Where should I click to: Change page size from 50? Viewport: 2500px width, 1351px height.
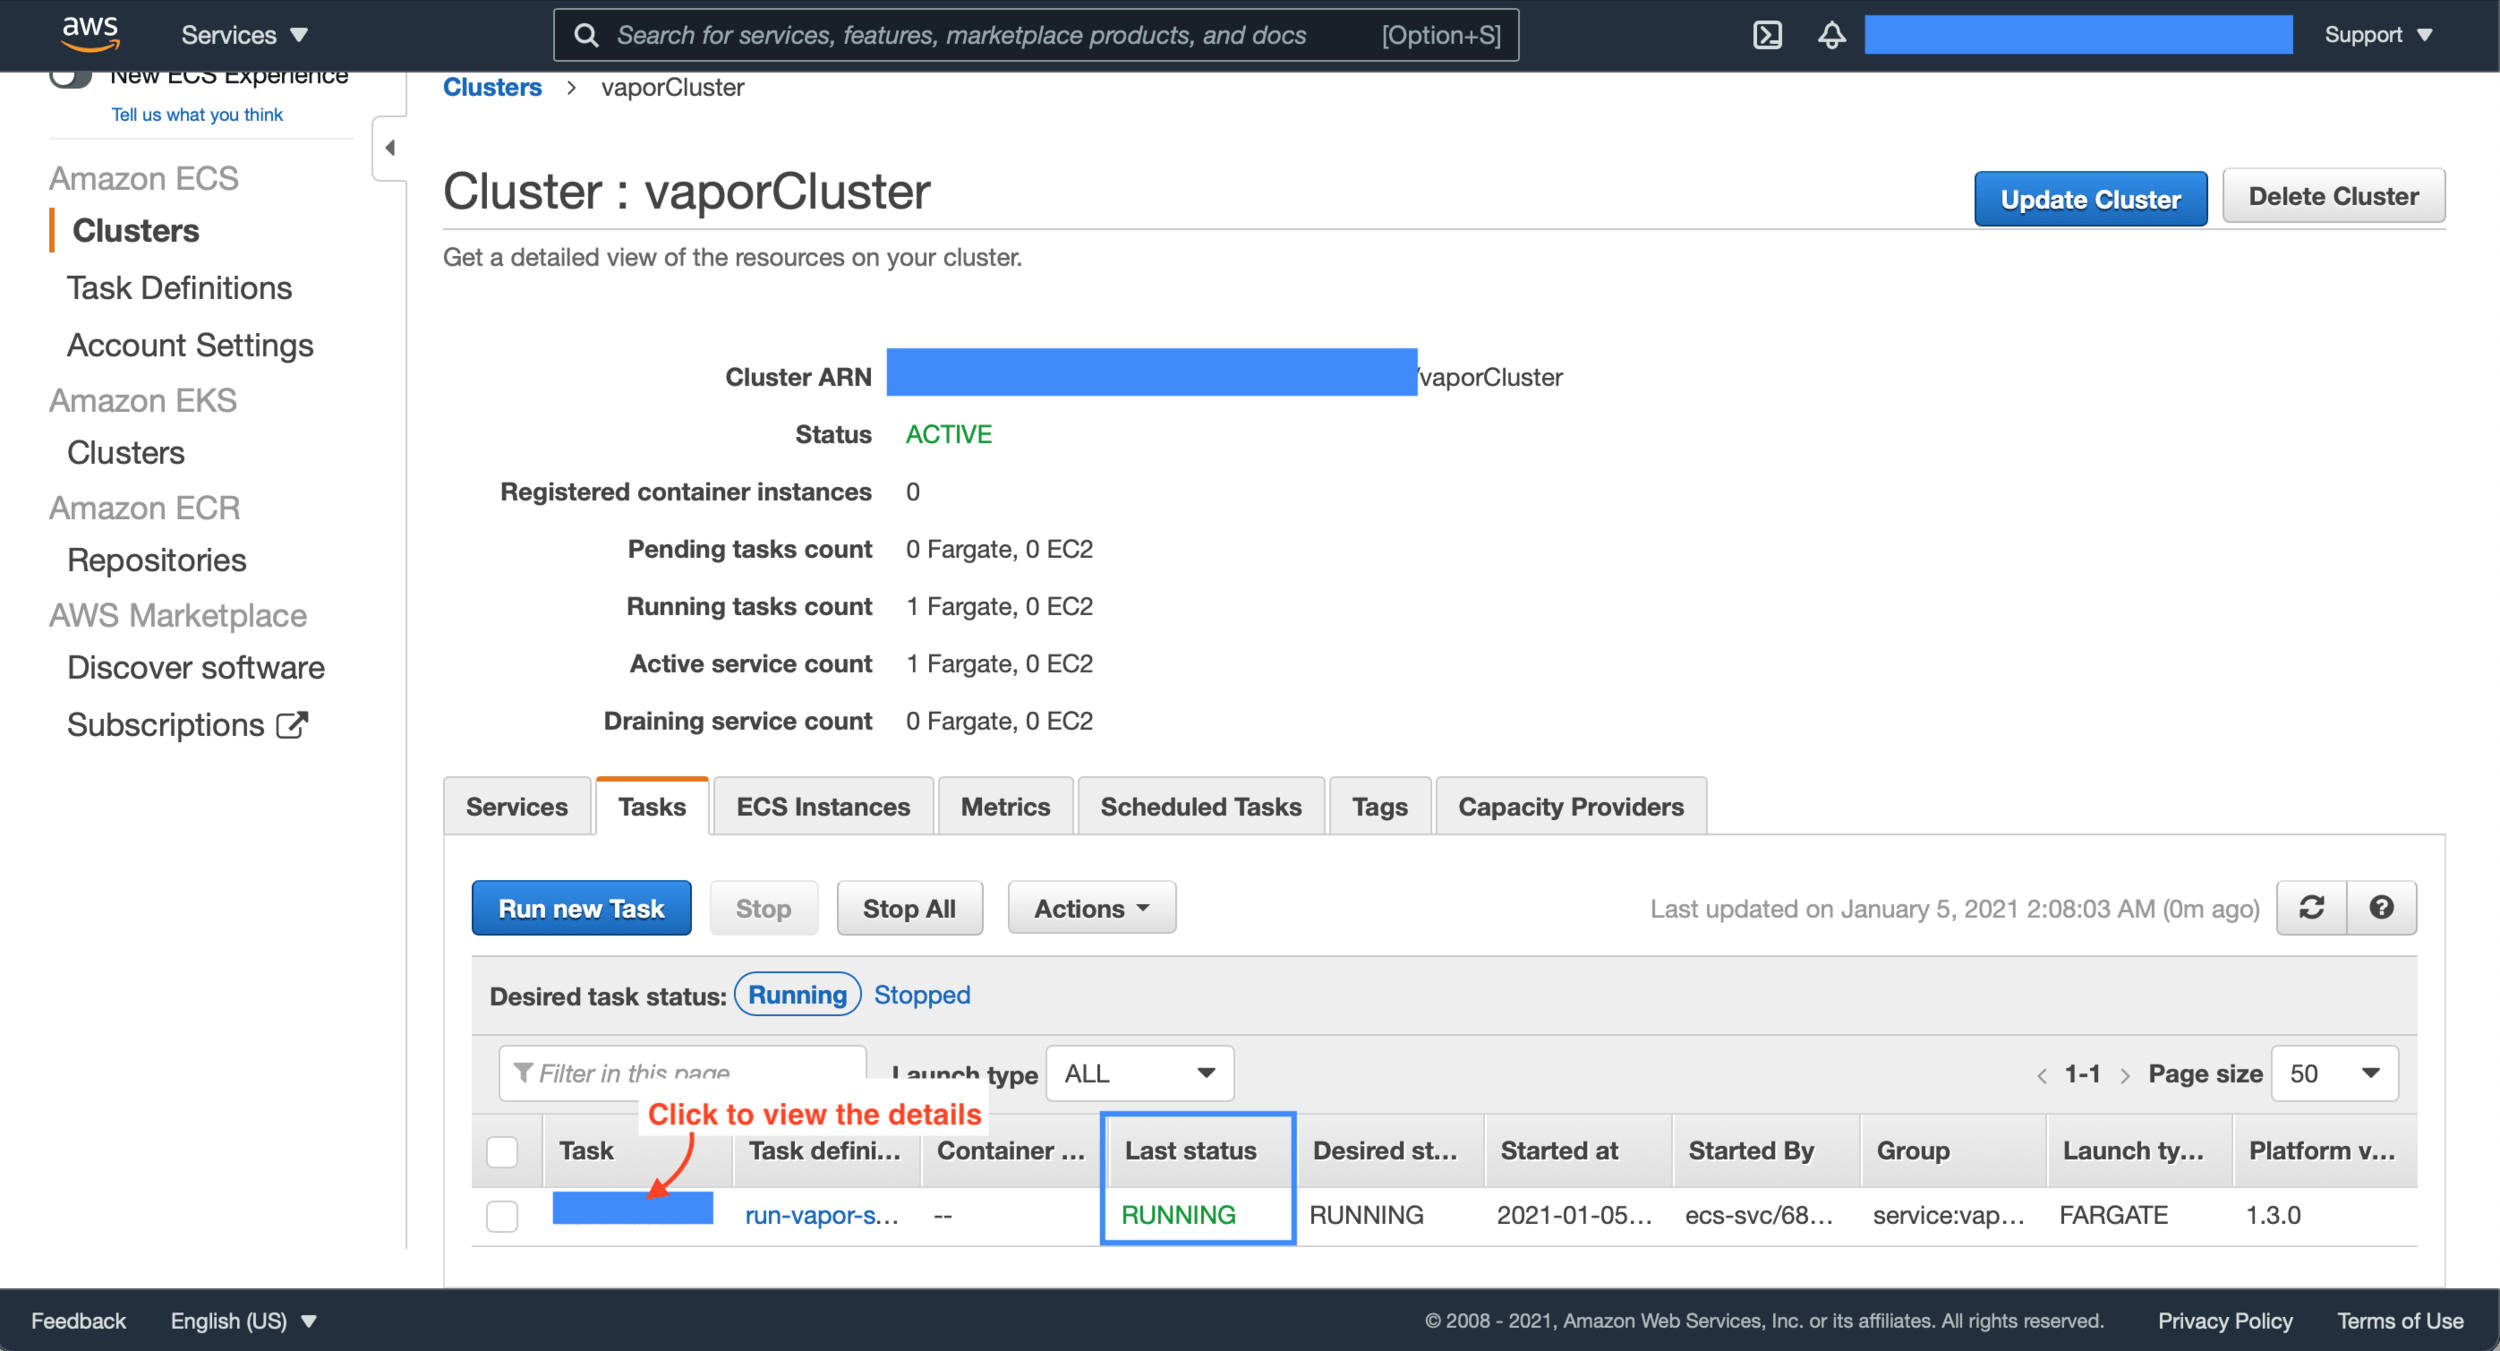coord(2334,1073)
